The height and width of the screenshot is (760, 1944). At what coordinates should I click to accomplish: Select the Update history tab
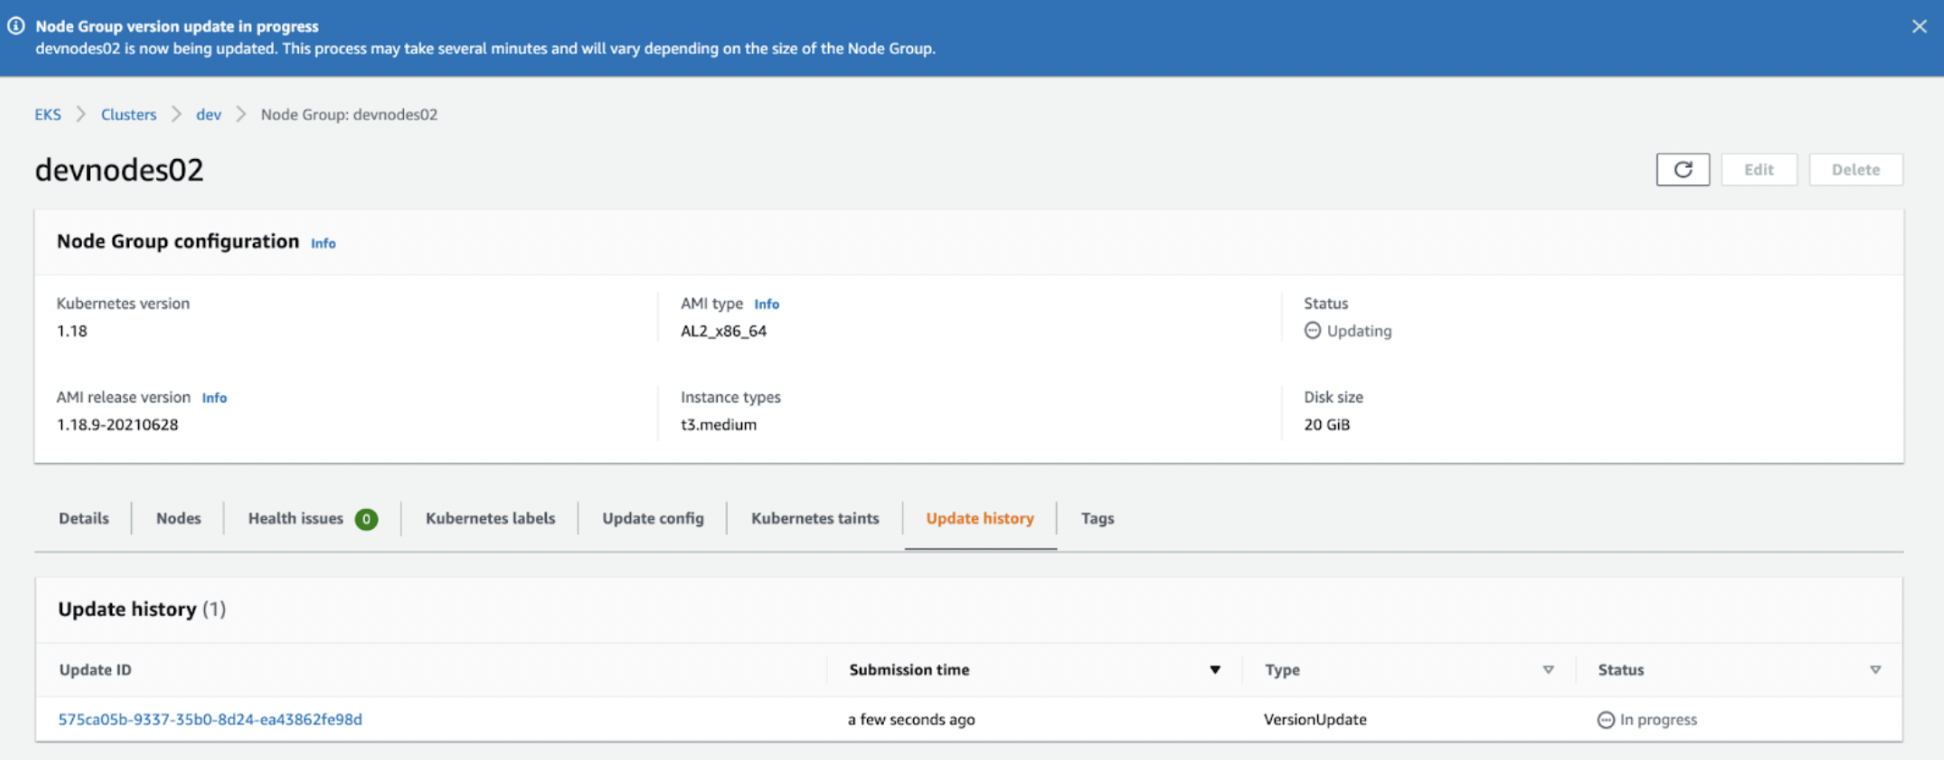pos(980,518)
